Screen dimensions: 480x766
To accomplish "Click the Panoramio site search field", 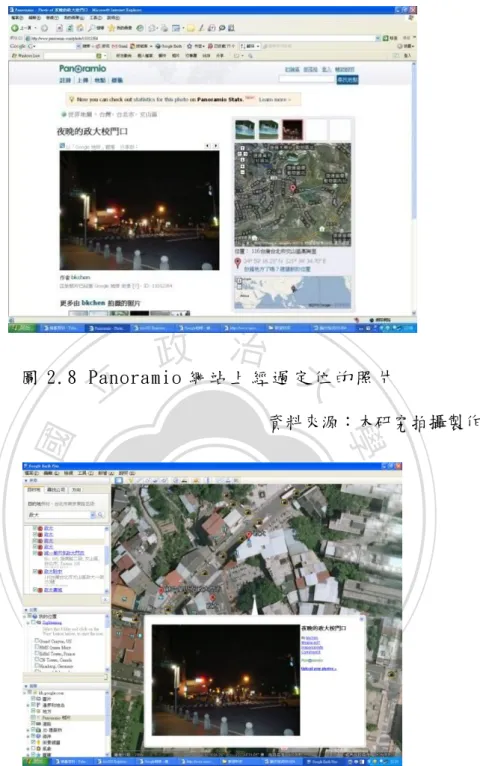I will [307, 79].
